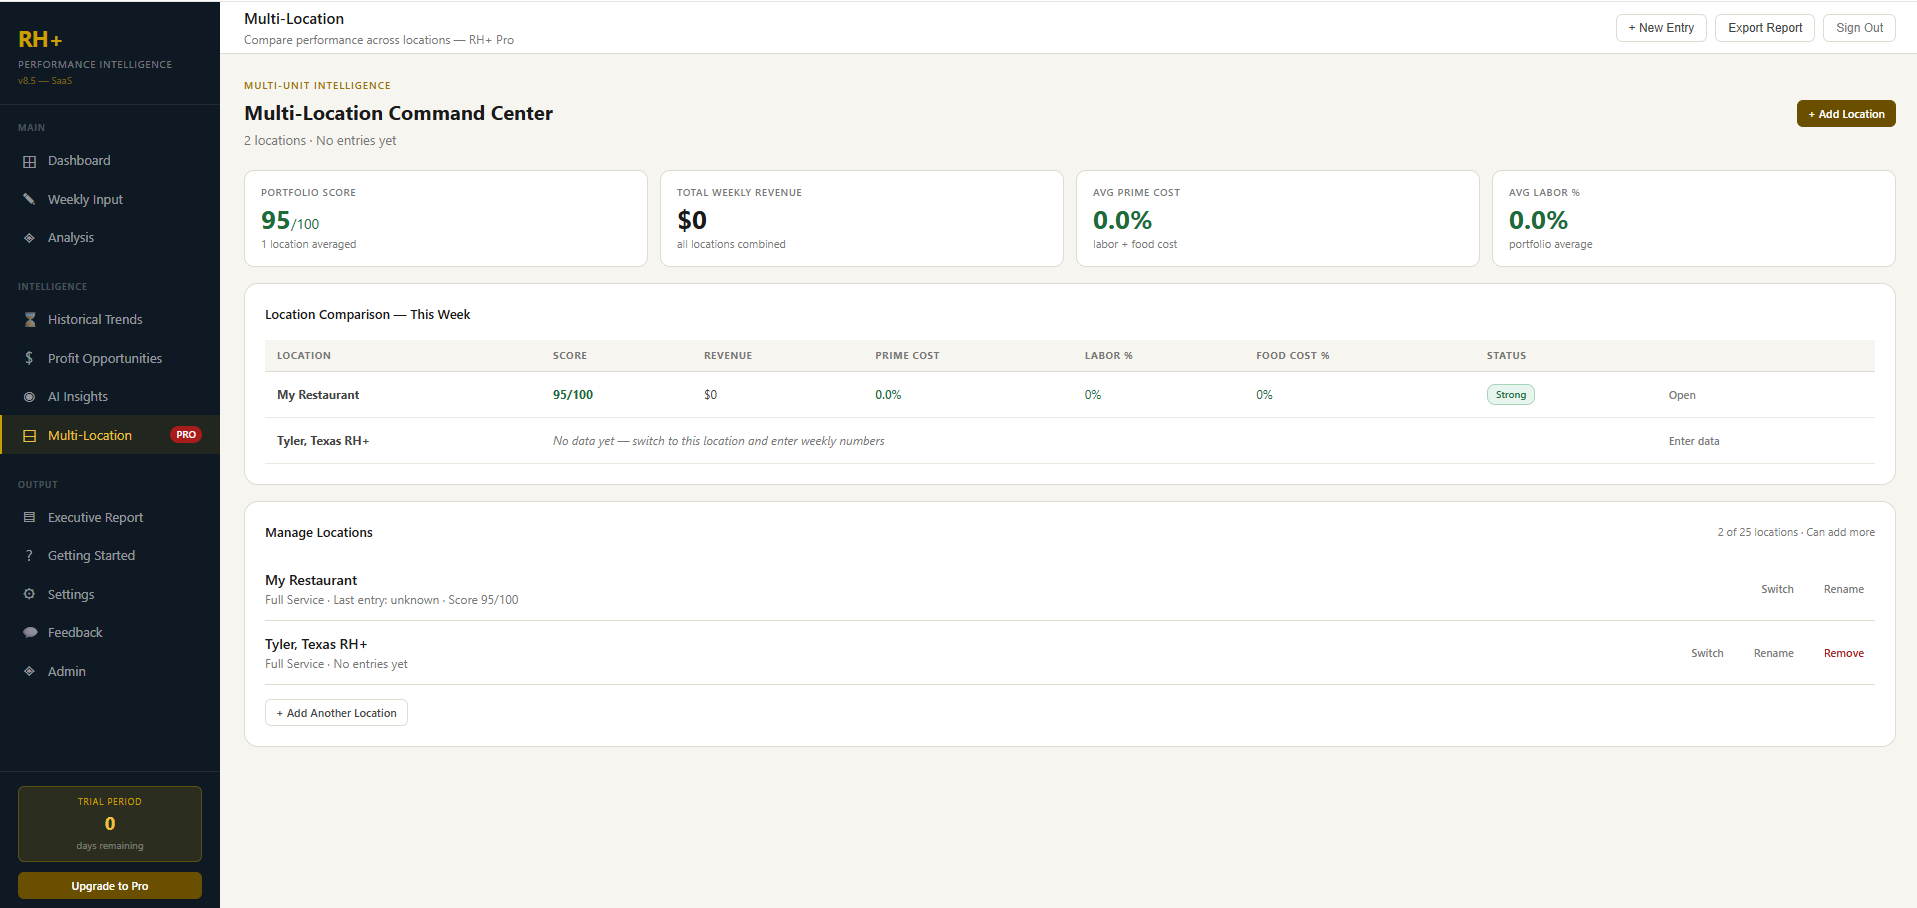
Task: Click the red PRO badge
Action: pos(186,435)
